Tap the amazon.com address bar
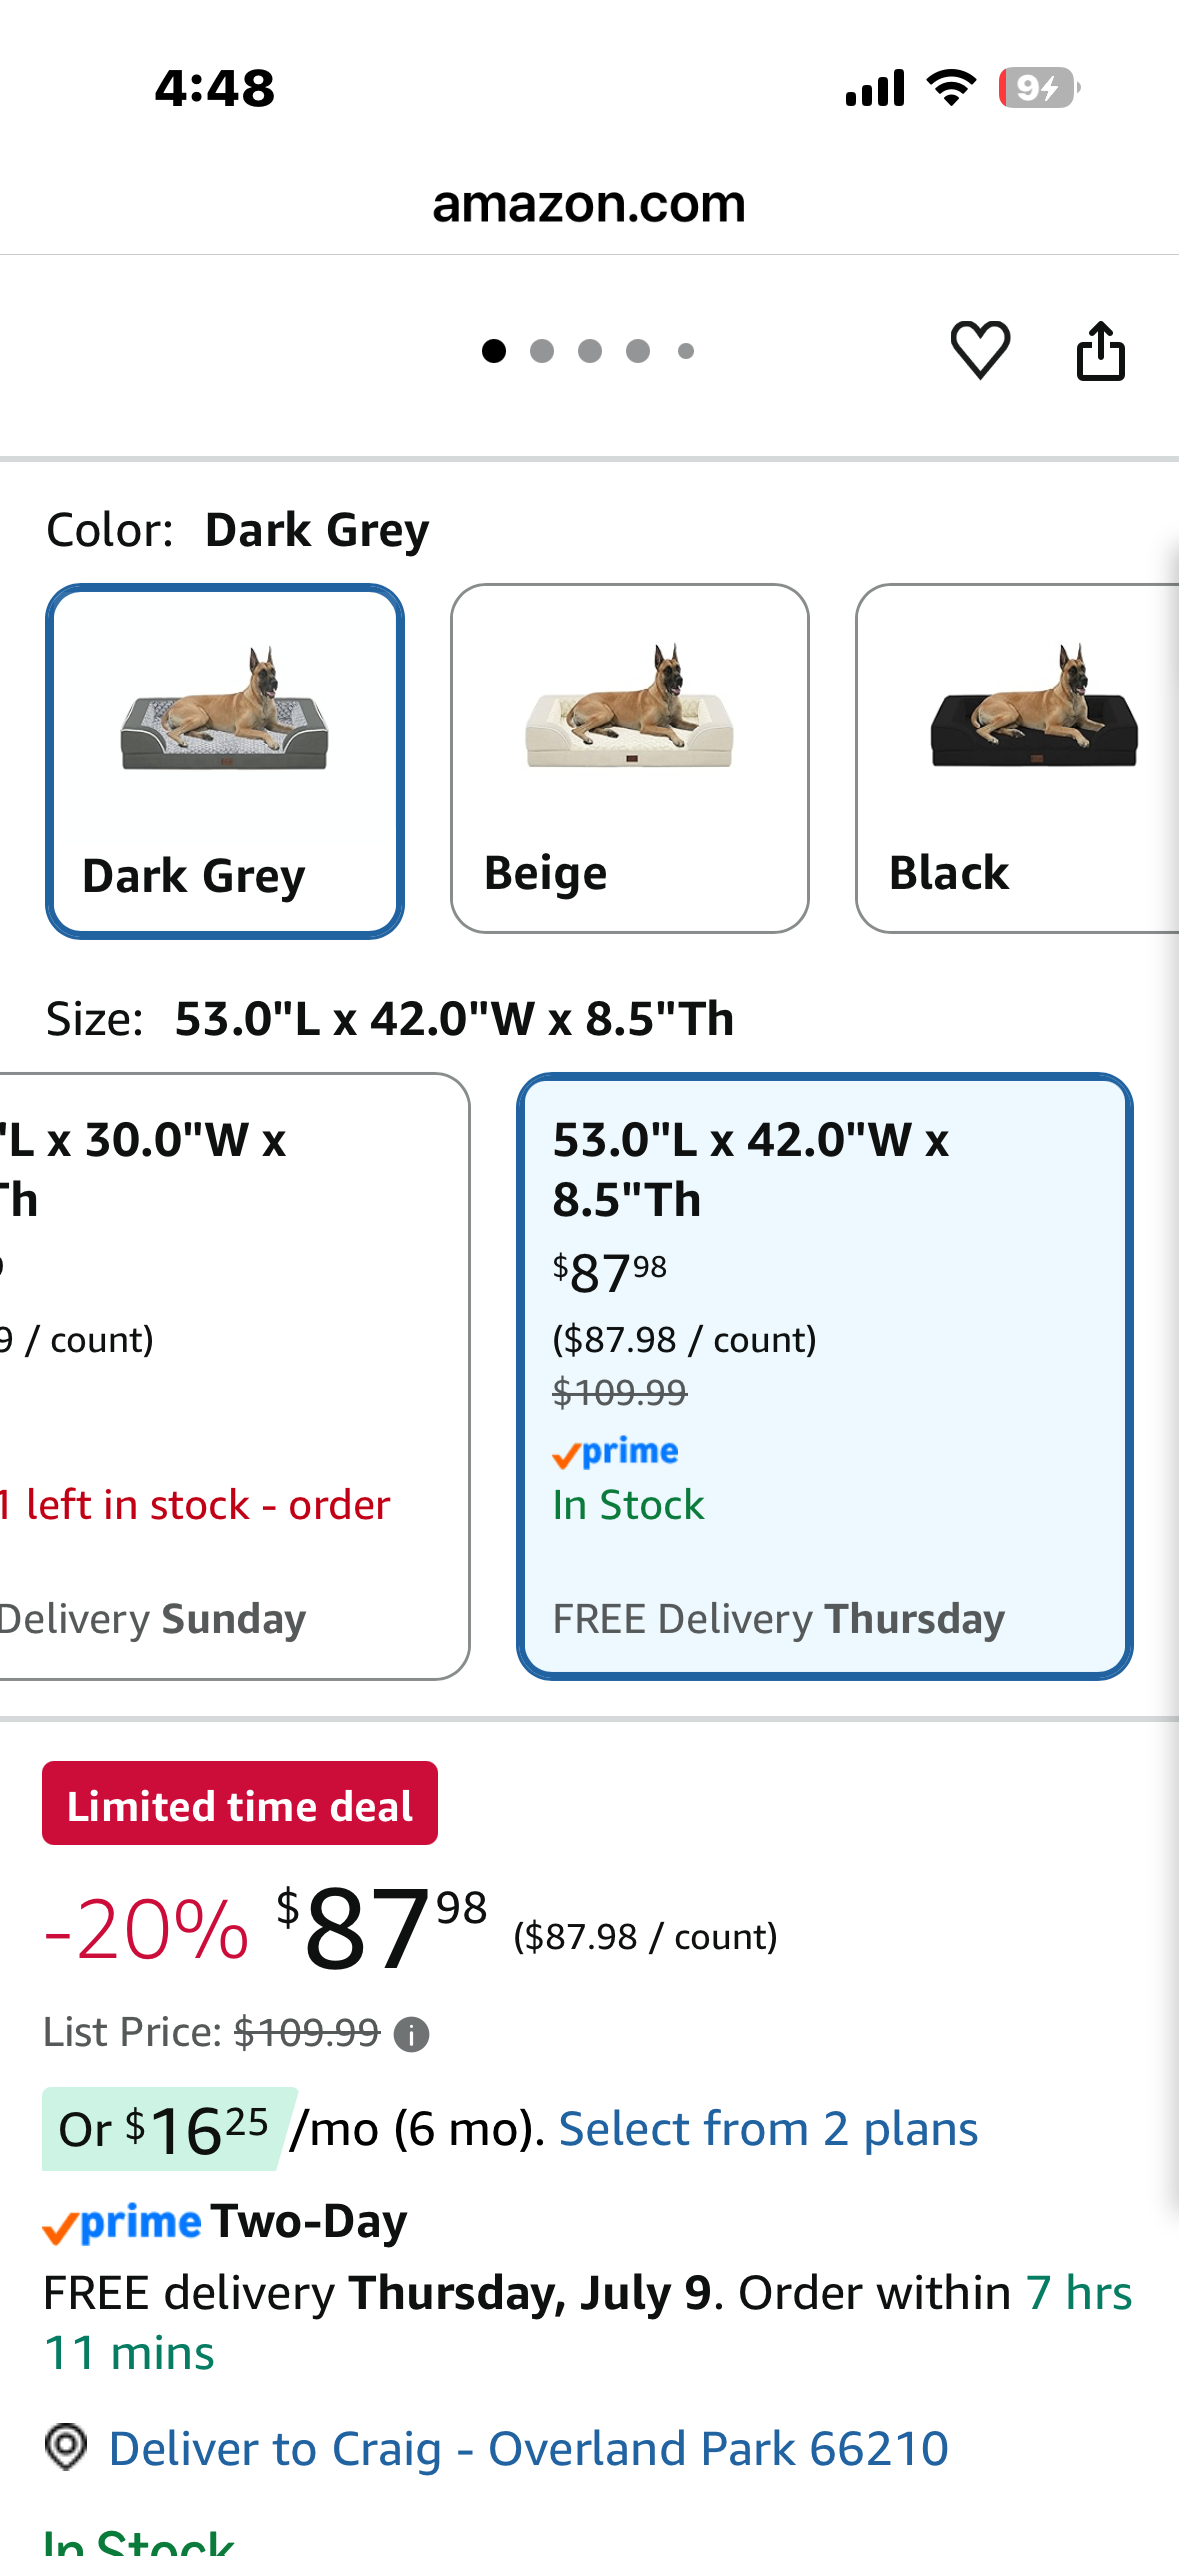1179x2556 pixels. pos(589,203)
